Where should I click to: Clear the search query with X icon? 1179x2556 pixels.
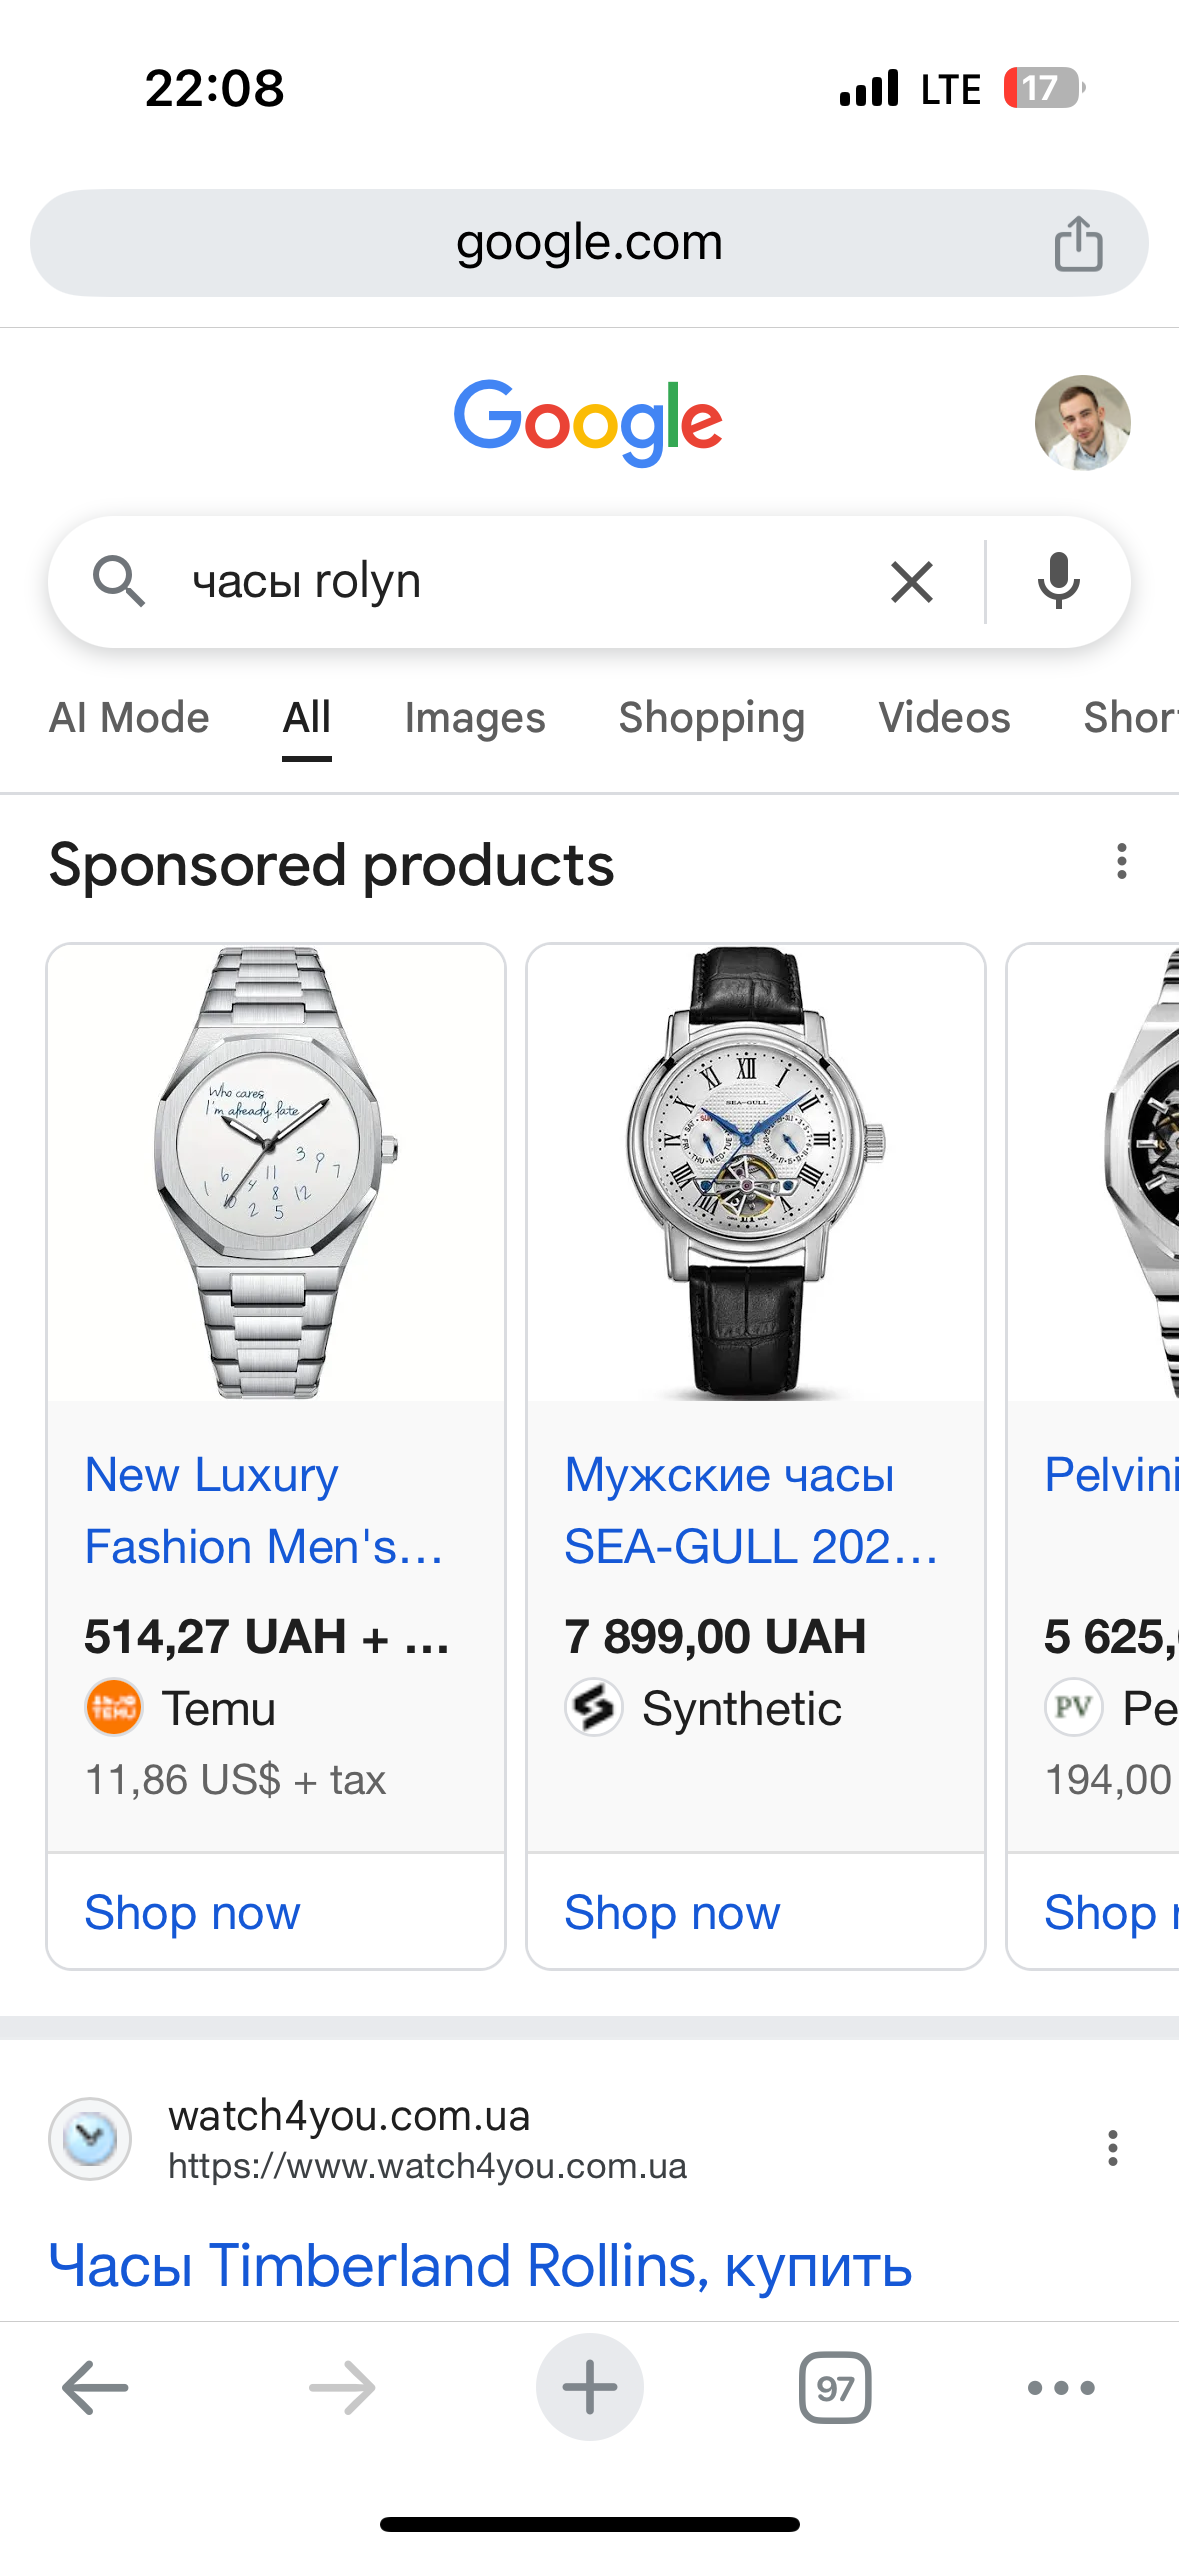[911, 582]
